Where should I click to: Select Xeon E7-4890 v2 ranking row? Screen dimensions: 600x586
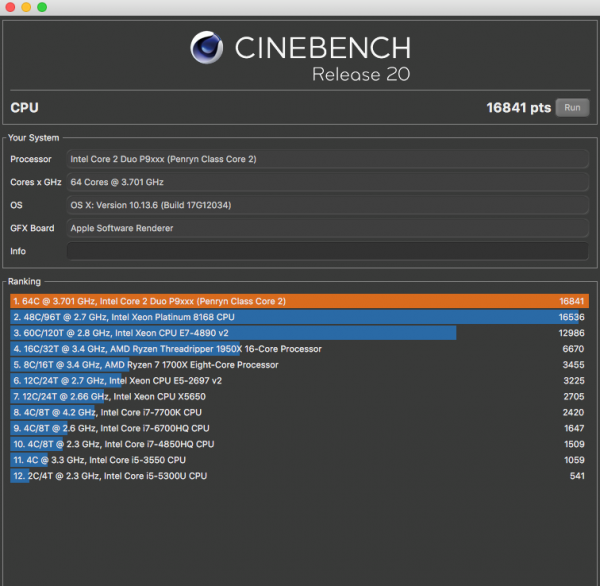tap(298, 333)
